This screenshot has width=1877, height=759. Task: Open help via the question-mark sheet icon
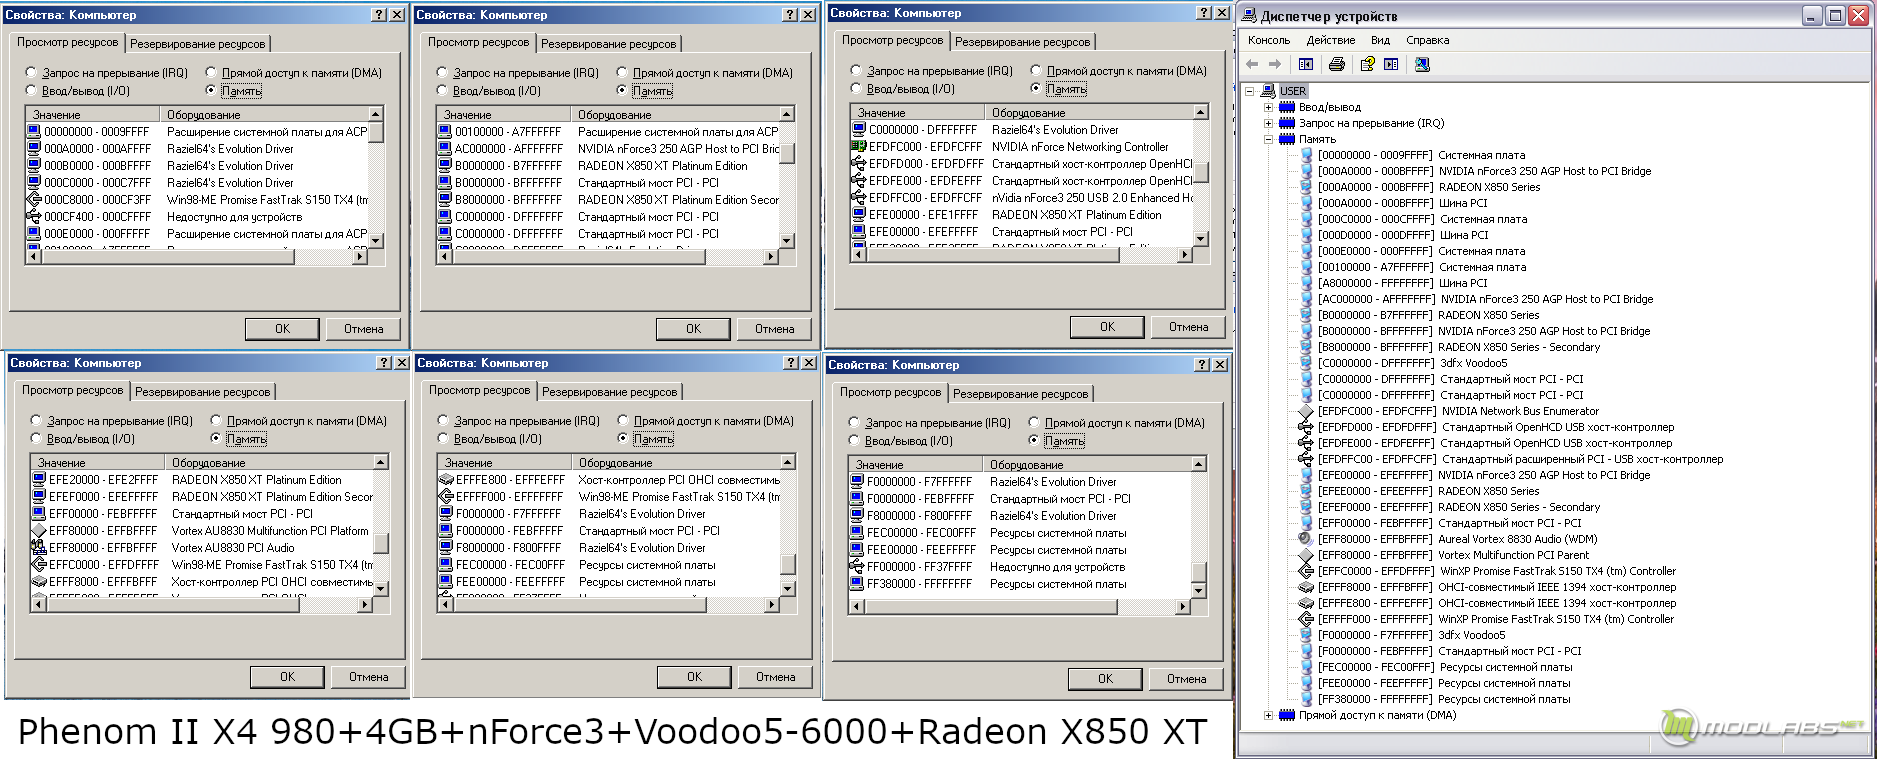pyautogui.click(x=1367, y=64)
